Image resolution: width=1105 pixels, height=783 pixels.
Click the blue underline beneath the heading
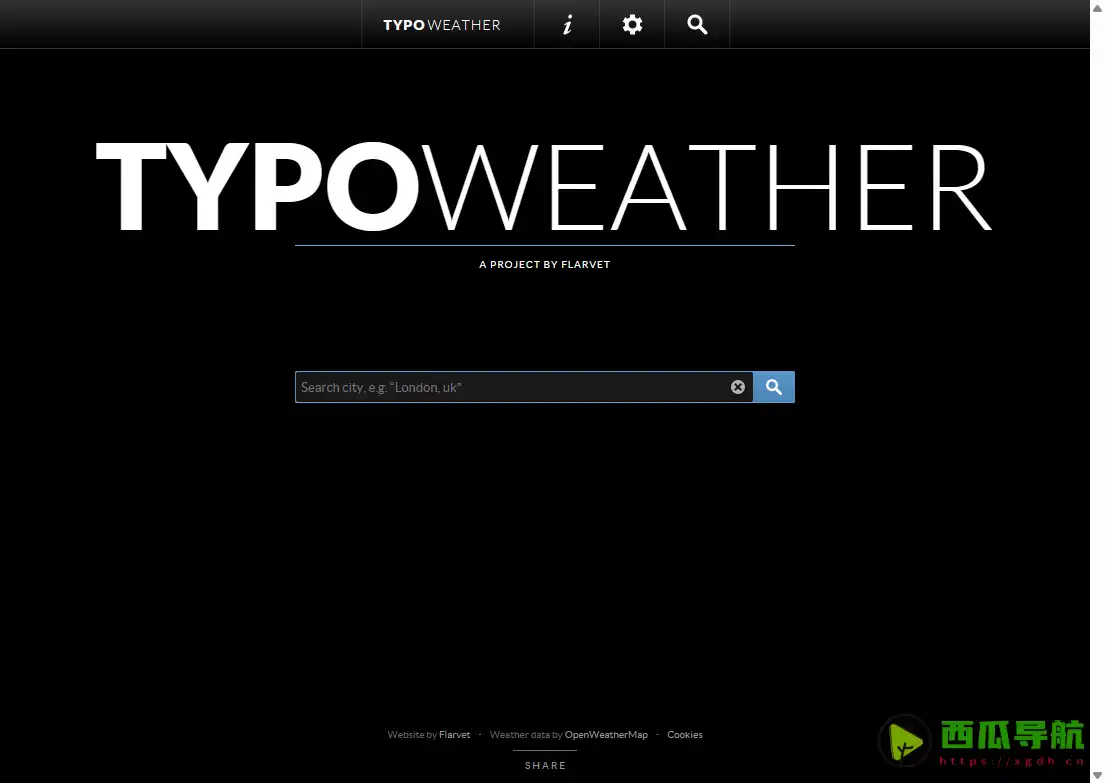[x=545, y=242]
